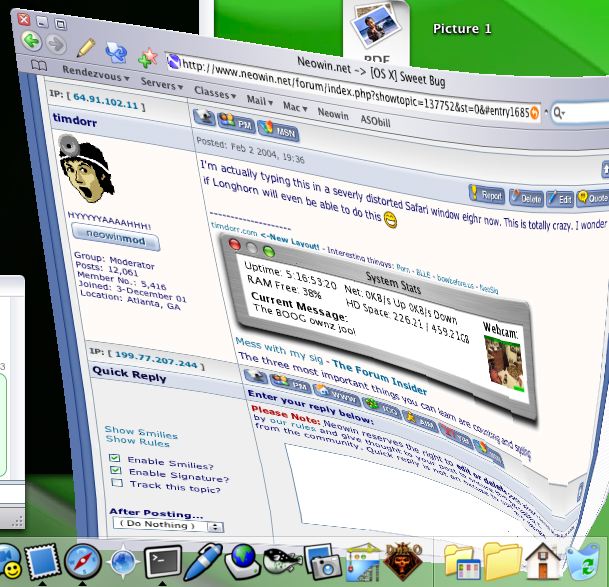The height and width of the screenshot is (587, 609).
Task: Click the green zoom button of System Stats
Action: [269, 252]
